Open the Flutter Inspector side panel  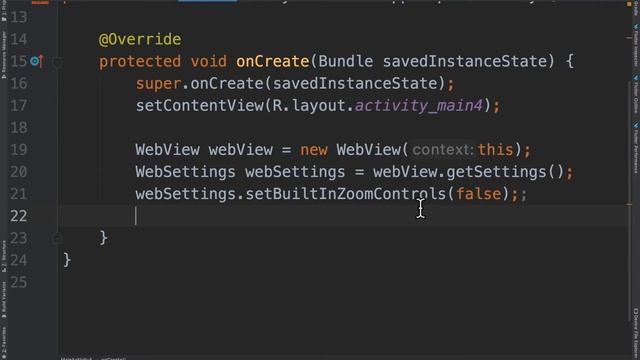click(x=636, y=45)
